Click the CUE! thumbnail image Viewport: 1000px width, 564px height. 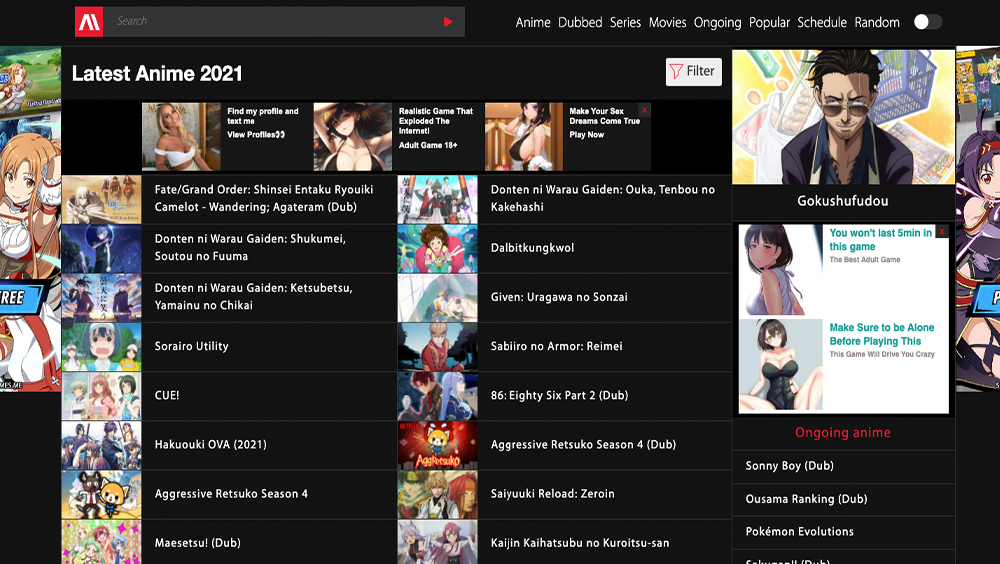coord(101,396)
